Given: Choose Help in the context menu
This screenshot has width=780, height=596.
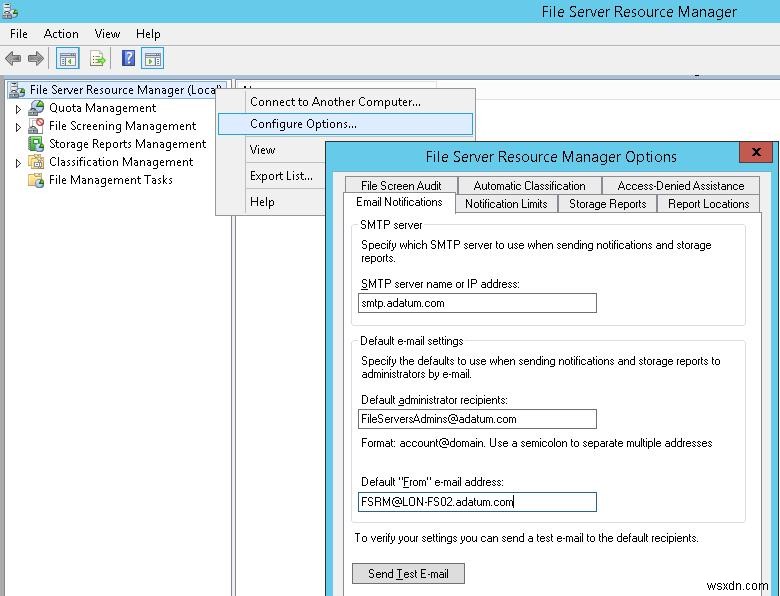Looking at the screenshot, I should (x=272, y=201).
